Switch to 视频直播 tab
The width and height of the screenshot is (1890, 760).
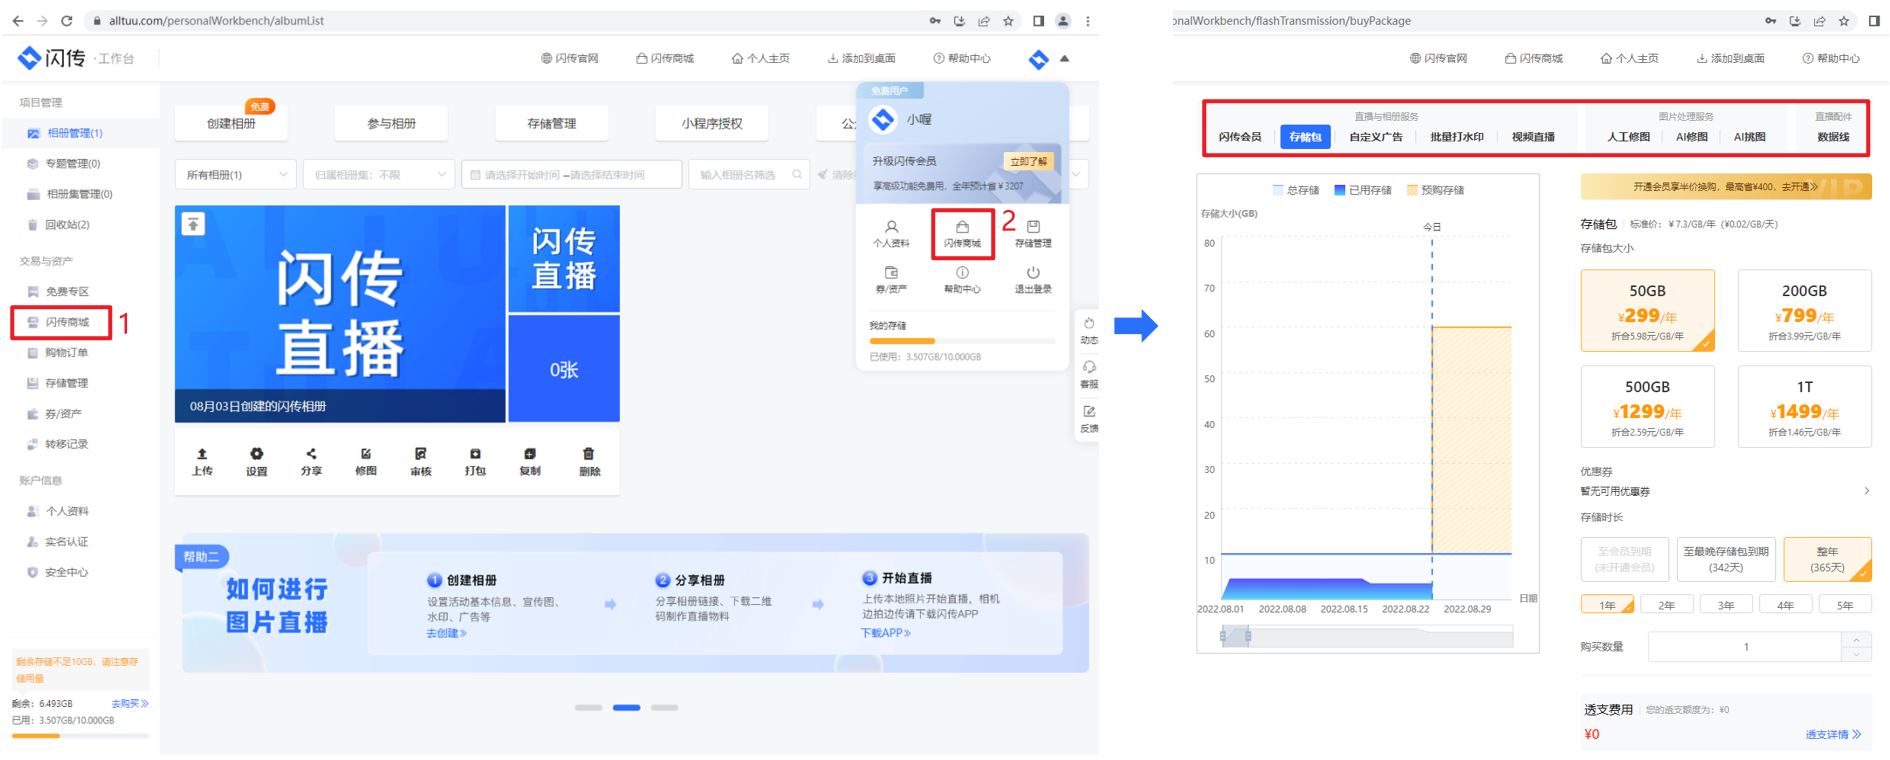coord(1533,137)
